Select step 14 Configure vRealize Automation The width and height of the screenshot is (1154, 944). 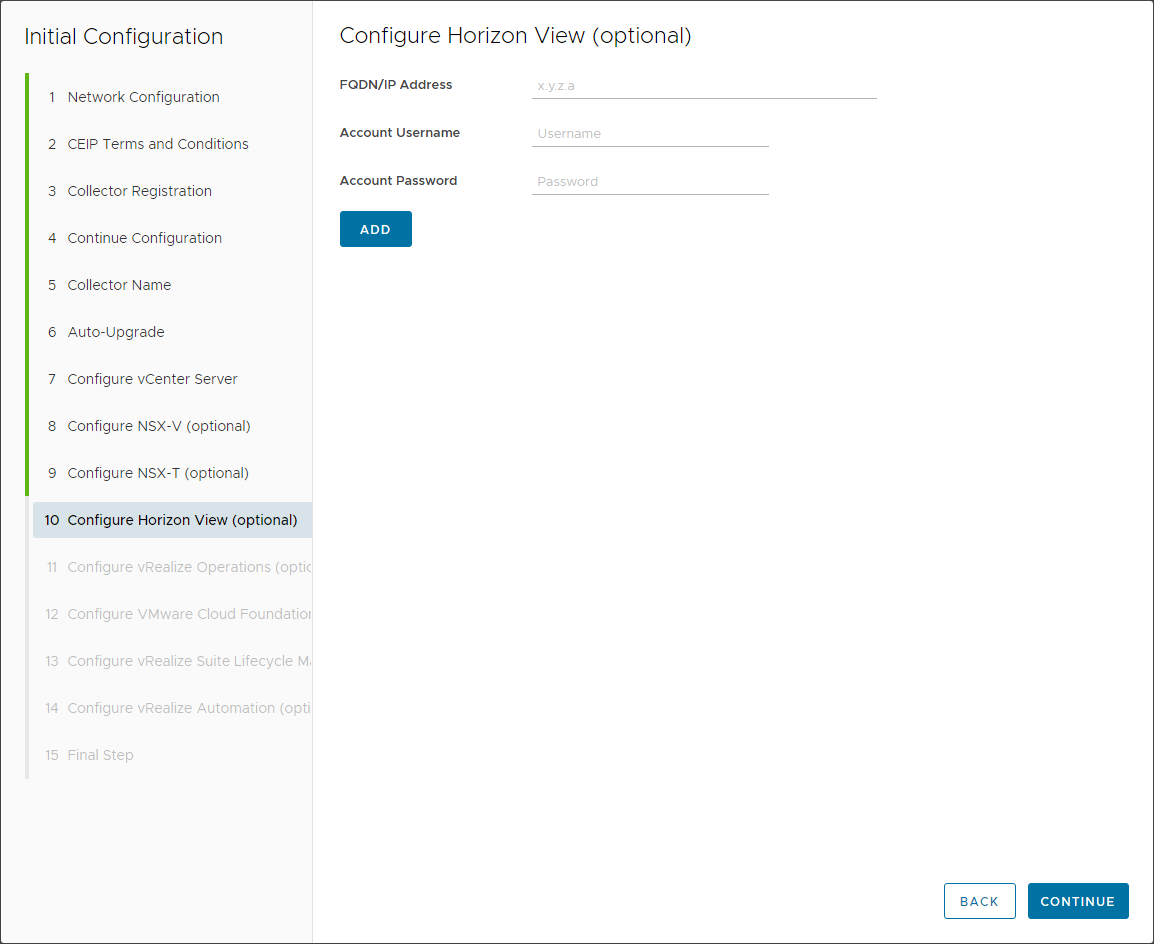[172, 709]
